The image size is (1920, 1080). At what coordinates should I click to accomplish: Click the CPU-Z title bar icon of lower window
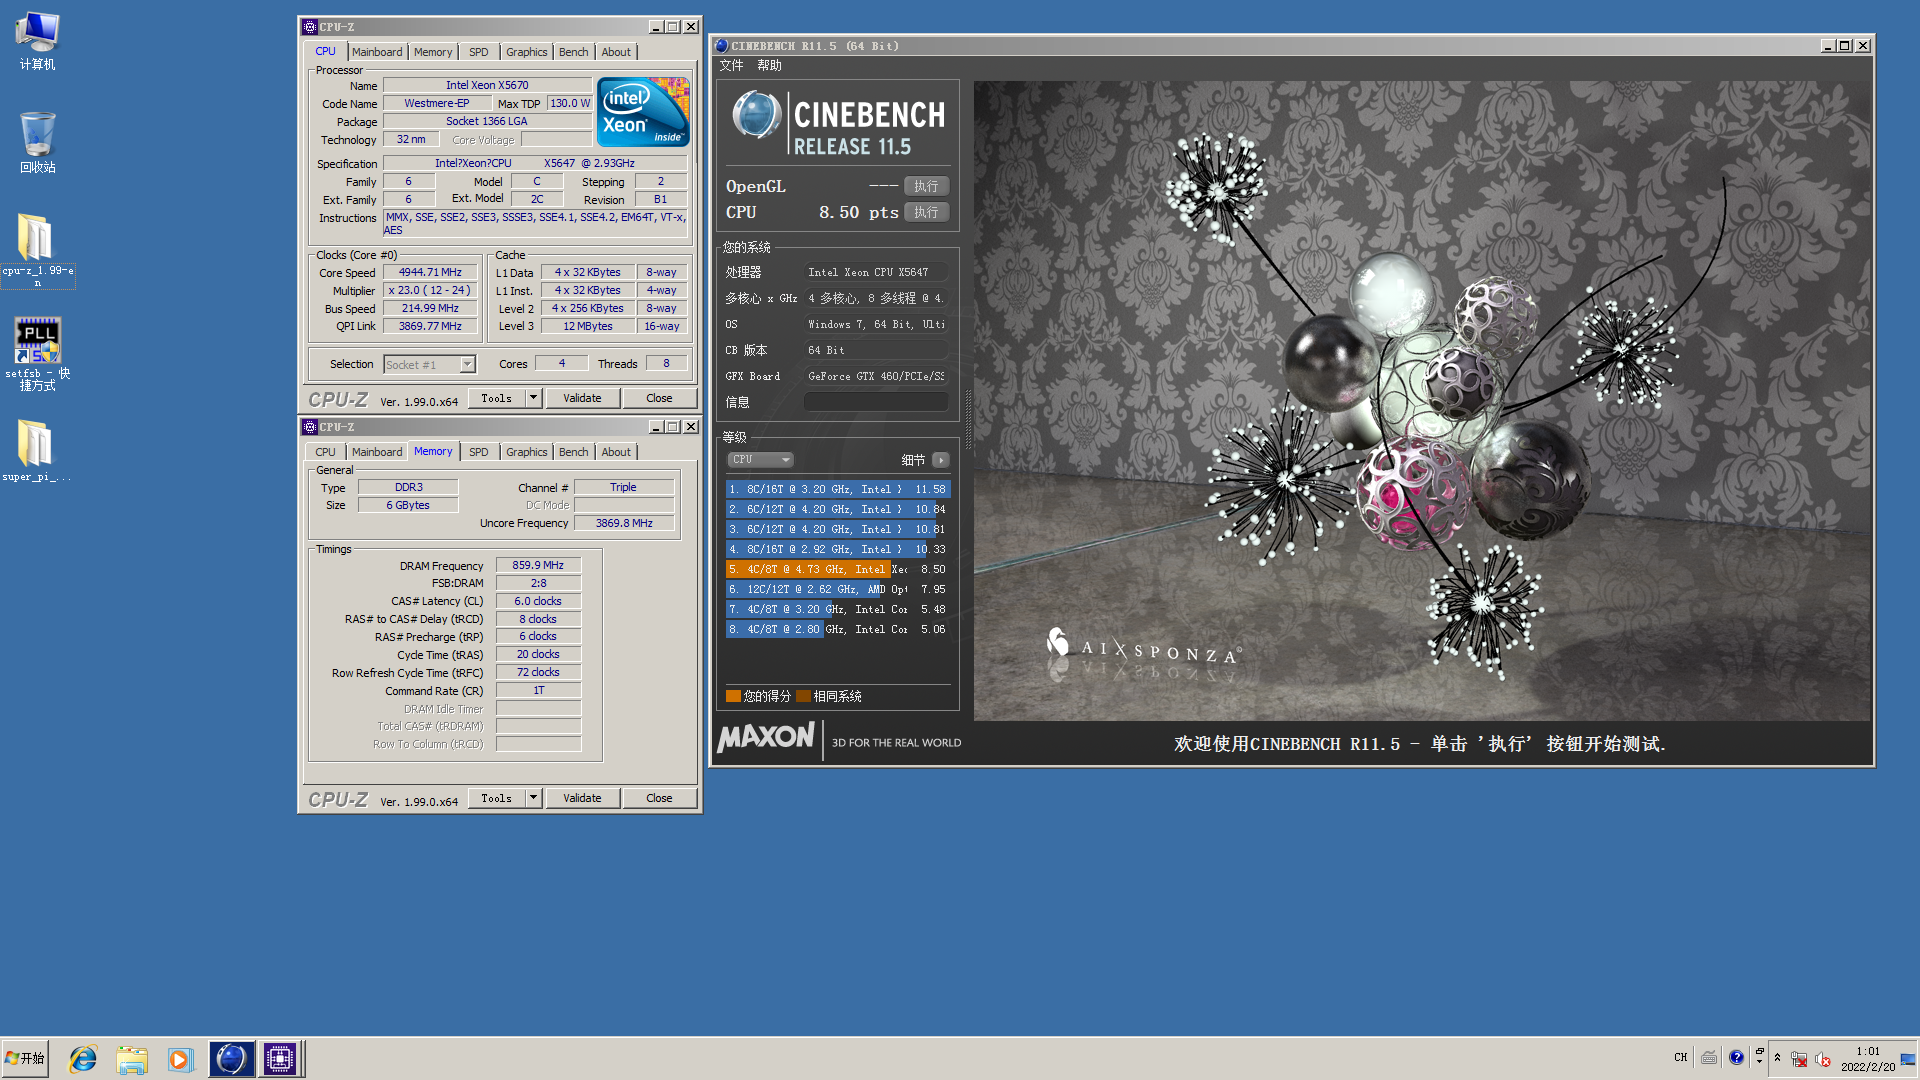click(x=310, y=427)
